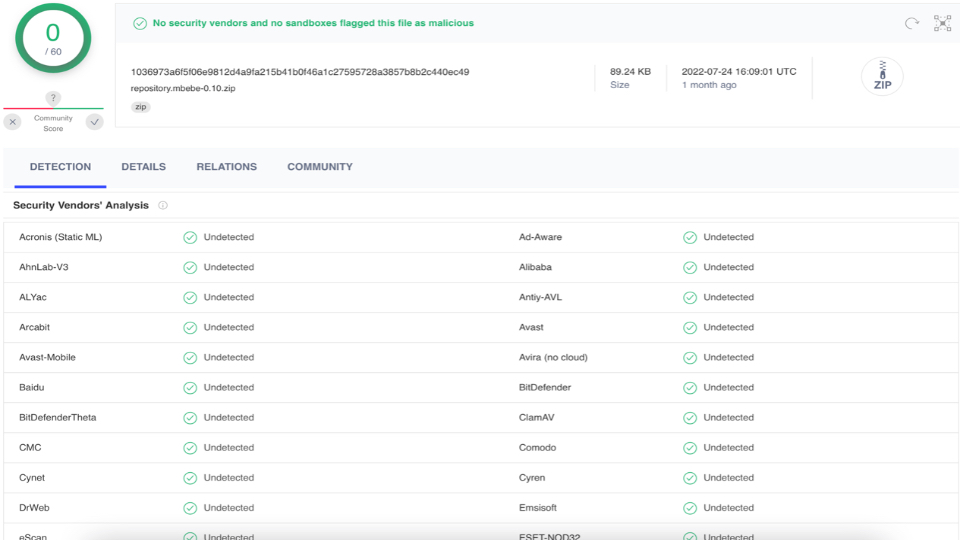Click the Undetected check icon for ClamAV
Screen dimensions: 960x540
coord(690,418)
